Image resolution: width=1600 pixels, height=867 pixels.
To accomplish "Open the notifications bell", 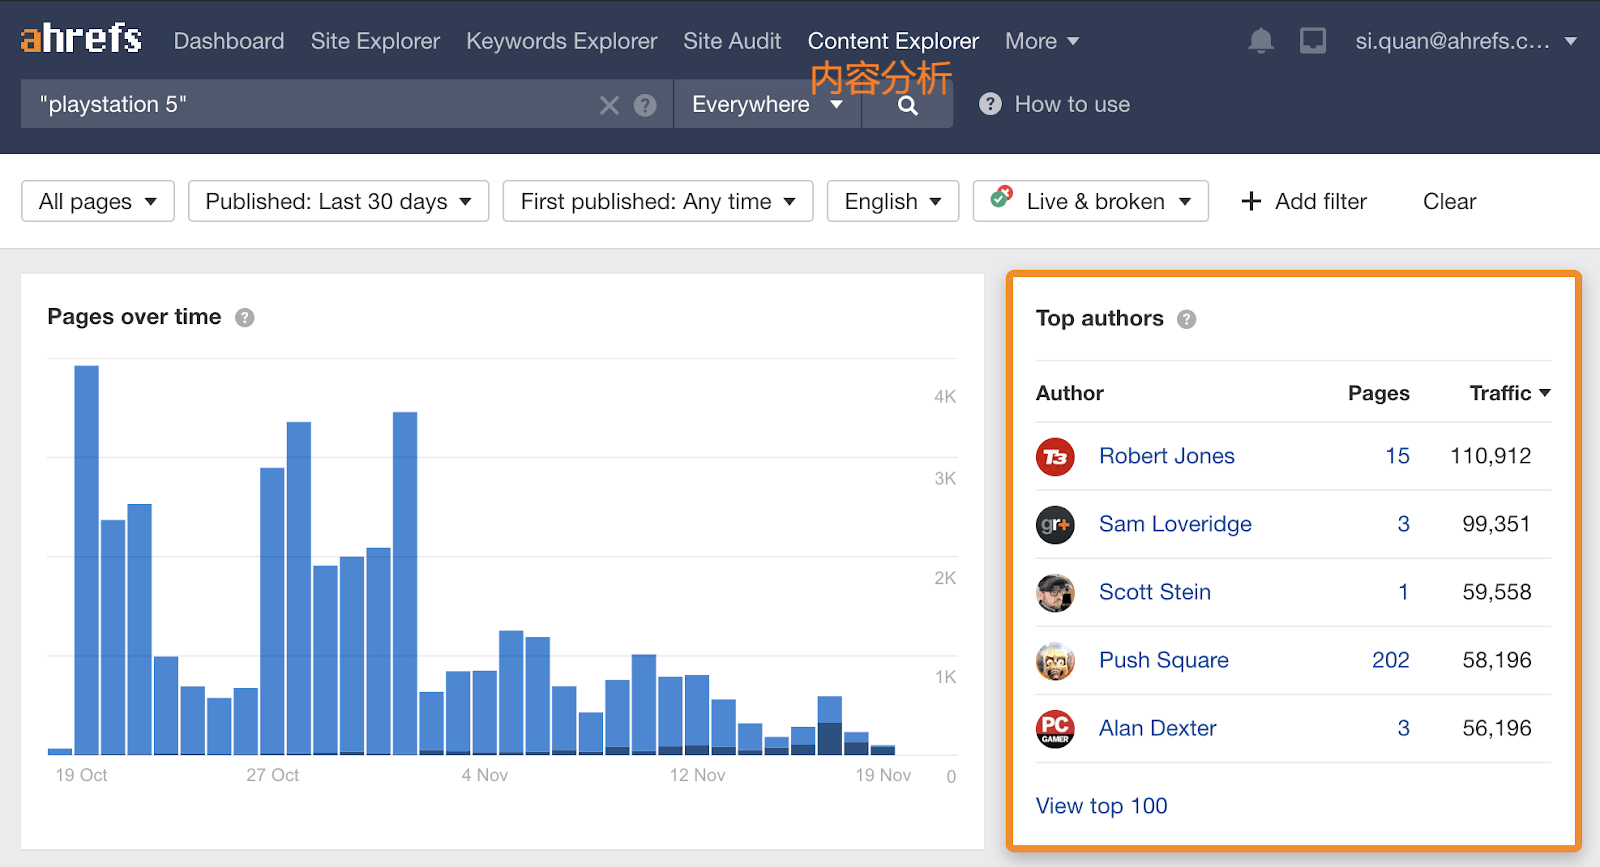I will point(1260,41).
